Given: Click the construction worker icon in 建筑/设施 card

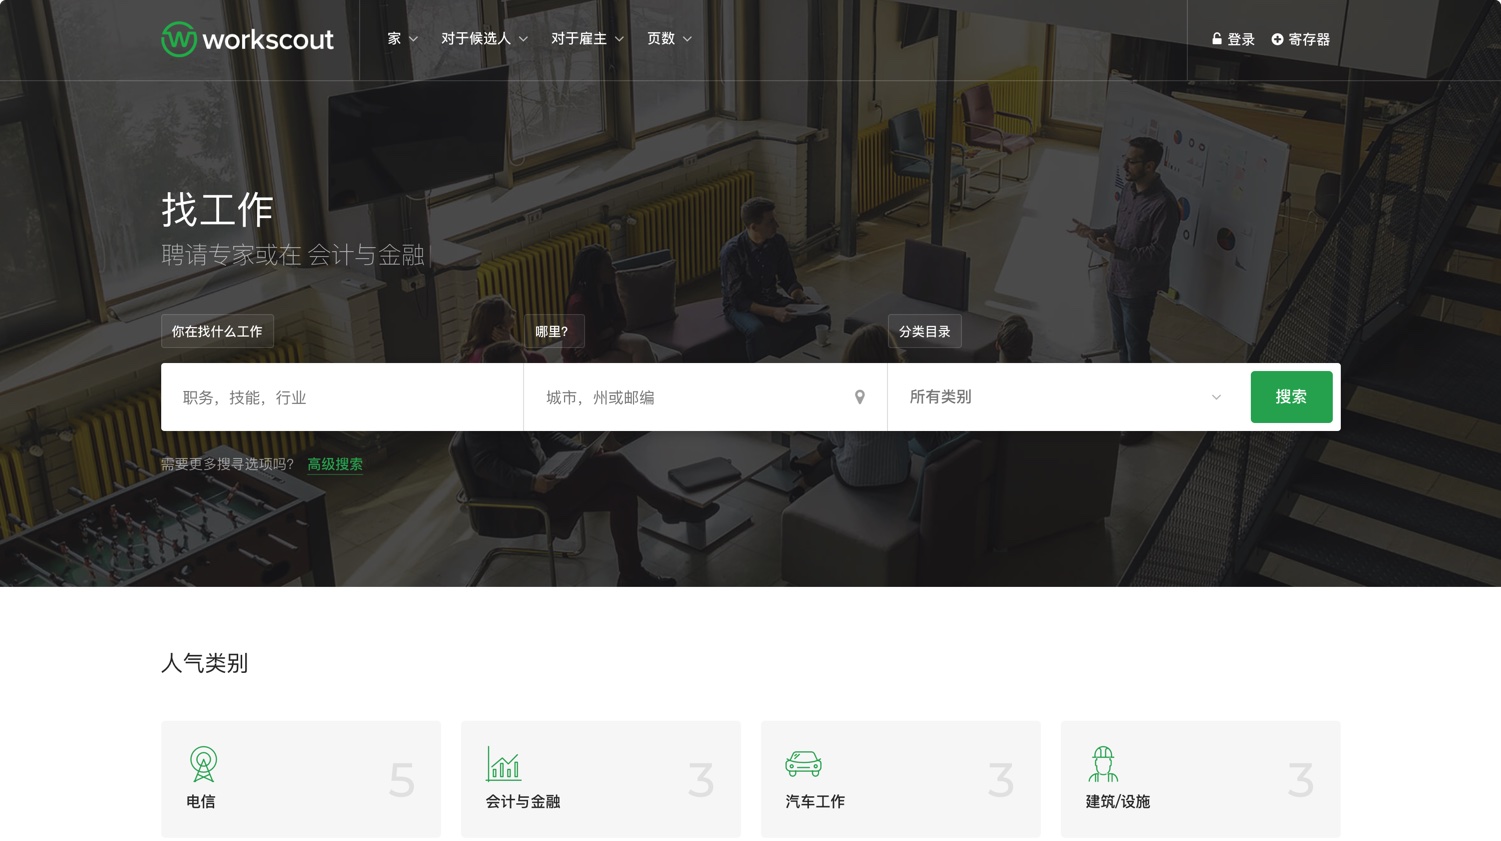Looking at the screenshot, I should click(1103, 764).
